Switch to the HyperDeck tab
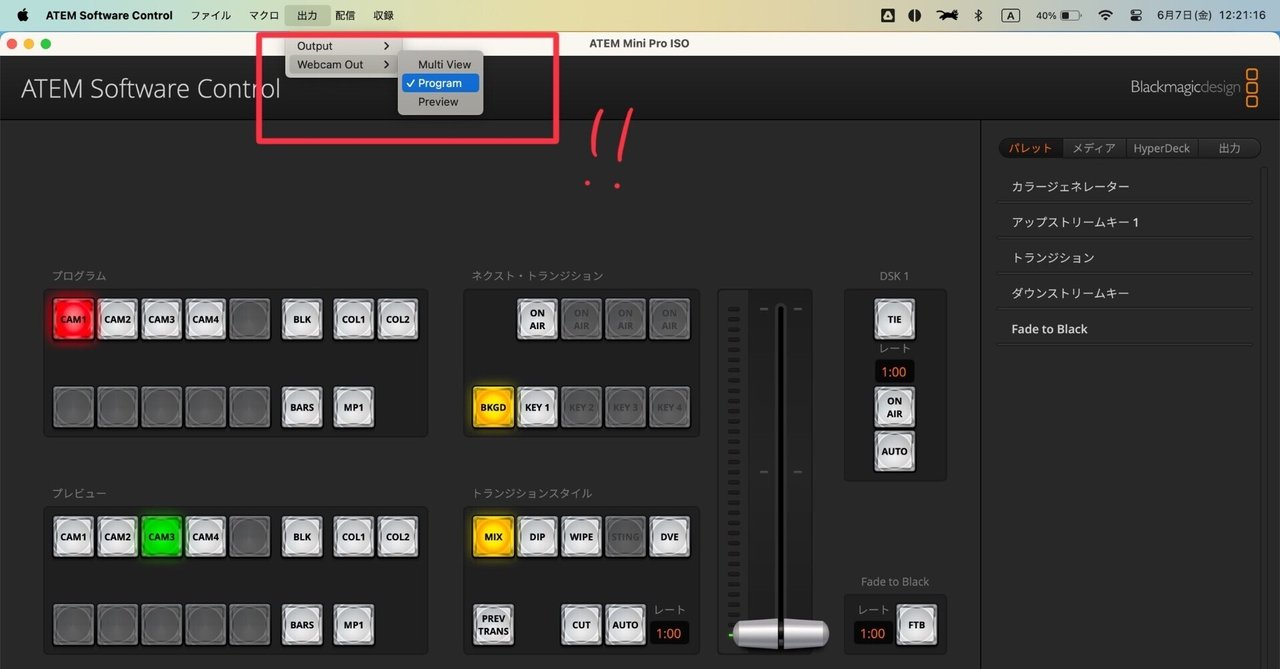 click(1162, 148)
